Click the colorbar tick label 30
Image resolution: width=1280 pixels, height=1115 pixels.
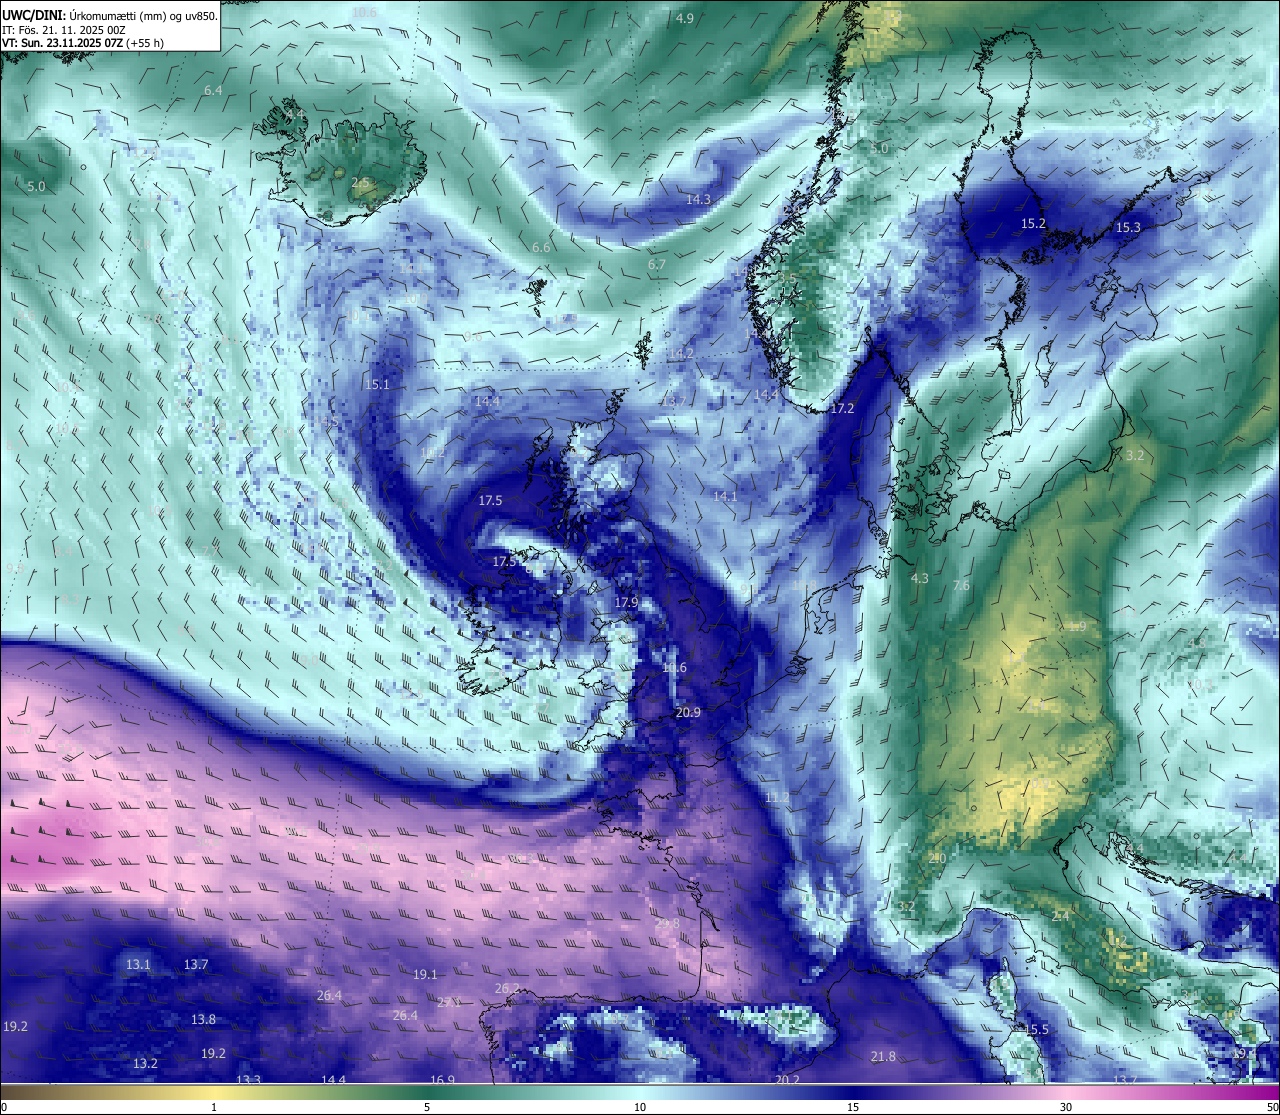1066,1106
